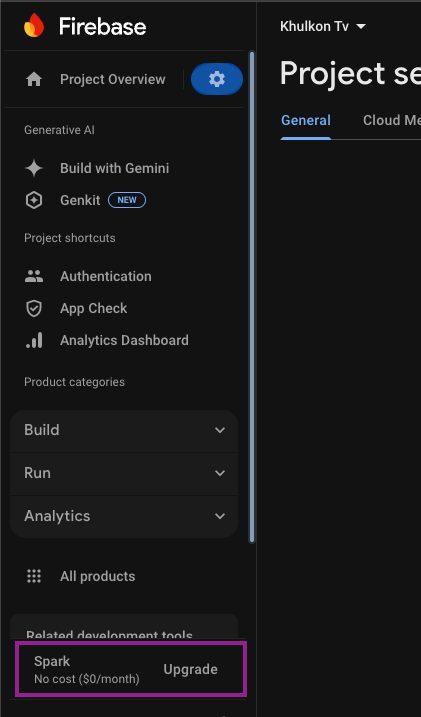Screen dimensions: 421x717
Task: Click the sidebar vertical scrollbar
Action: tap(251, 297)
